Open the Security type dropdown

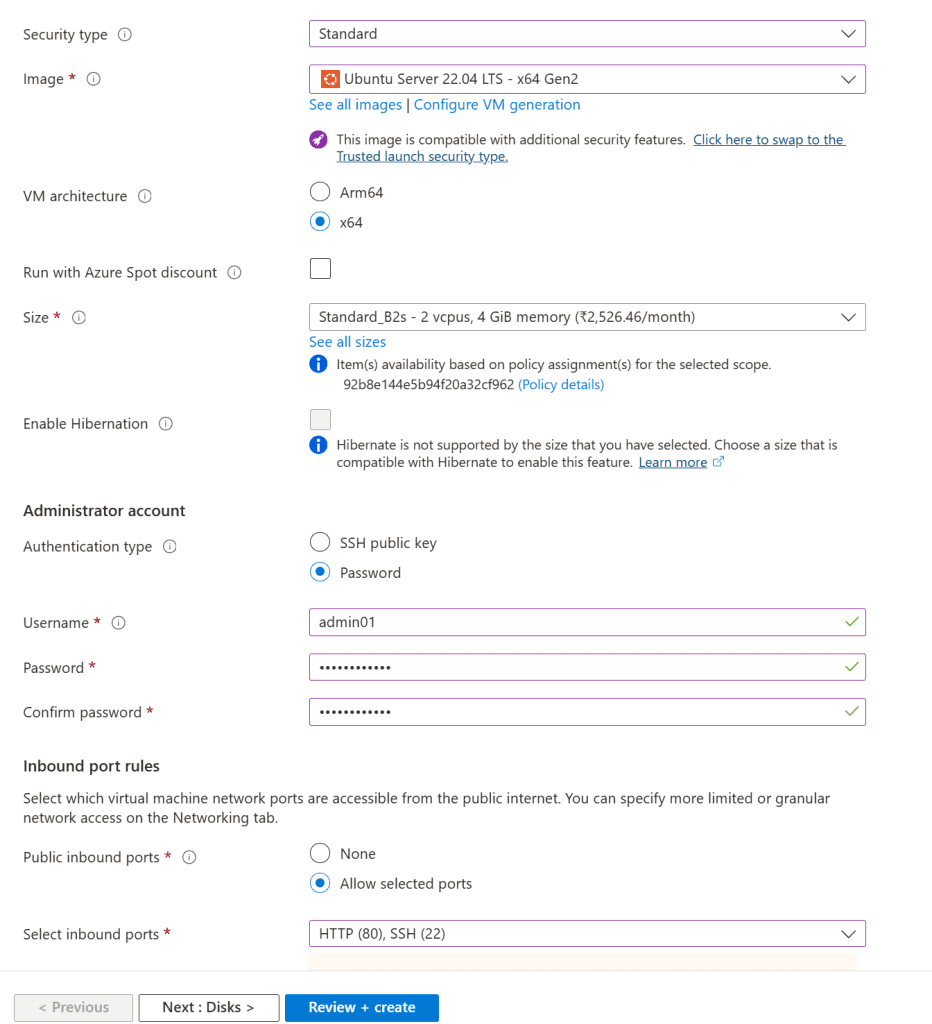pos(587,34)
